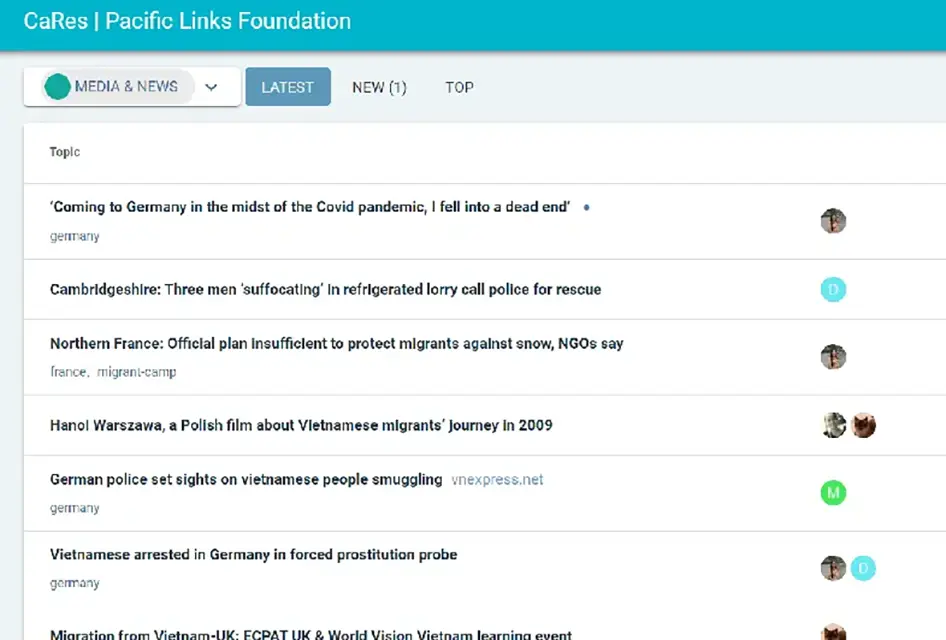Click the poster avatar on the Northern France row
This screenshot has width=946, height=640.
[833, 357]
